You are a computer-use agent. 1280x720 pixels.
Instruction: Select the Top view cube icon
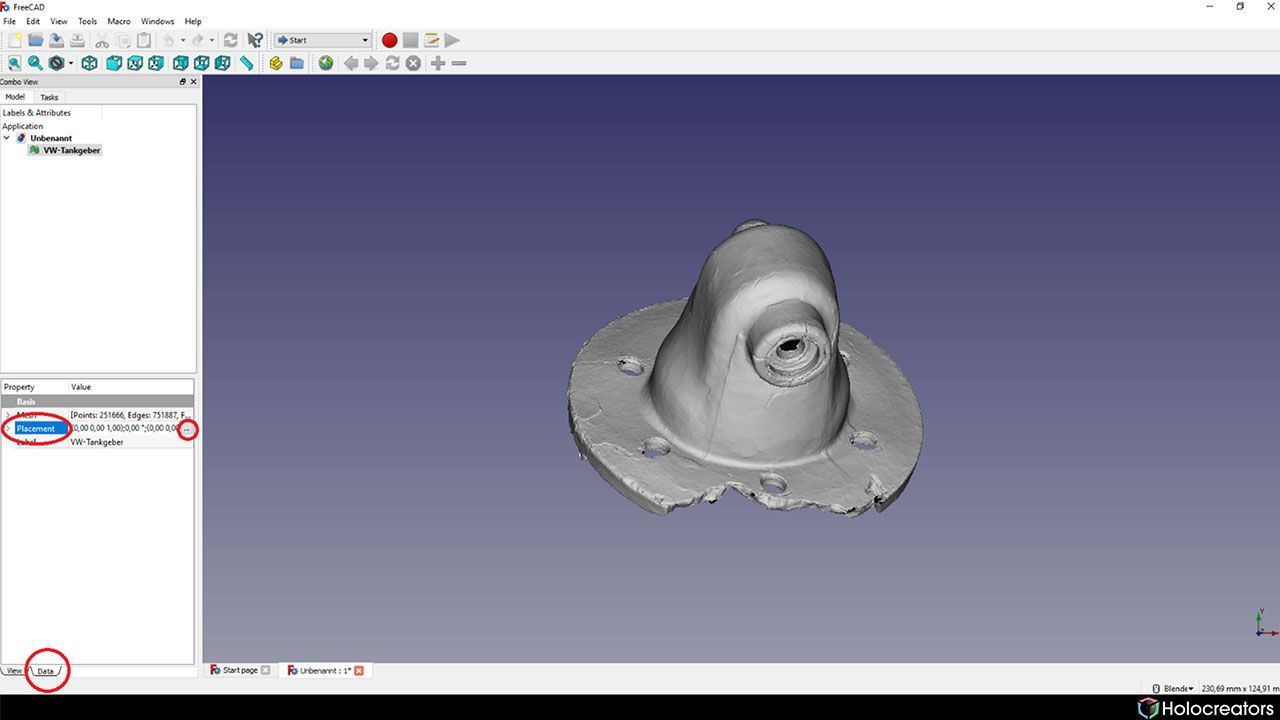pos(133,63)
